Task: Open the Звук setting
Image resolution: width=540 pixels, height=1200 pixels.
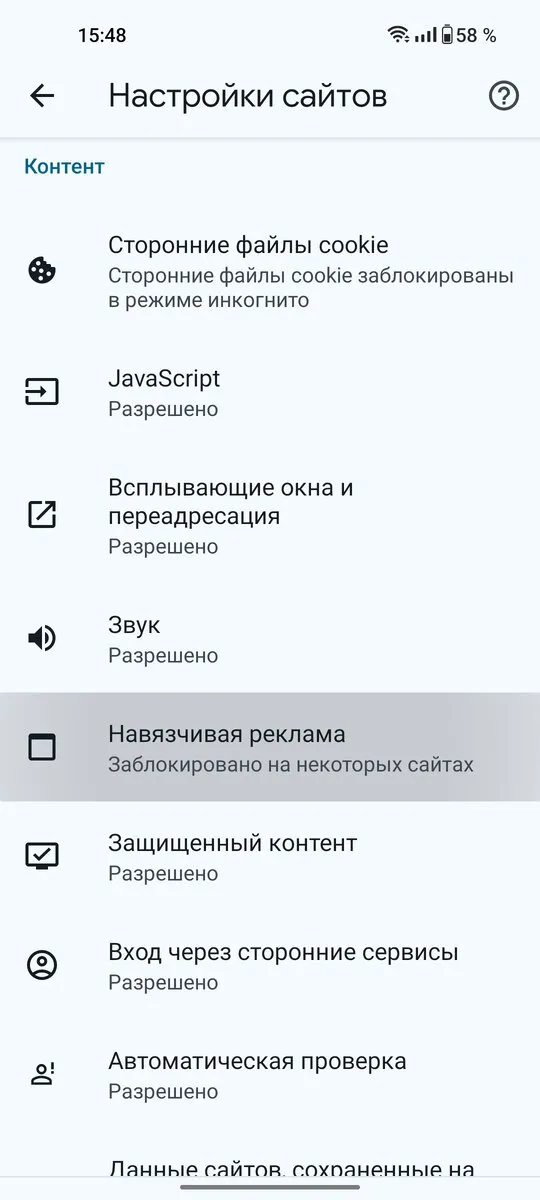Action: click(x=270, y=638)
